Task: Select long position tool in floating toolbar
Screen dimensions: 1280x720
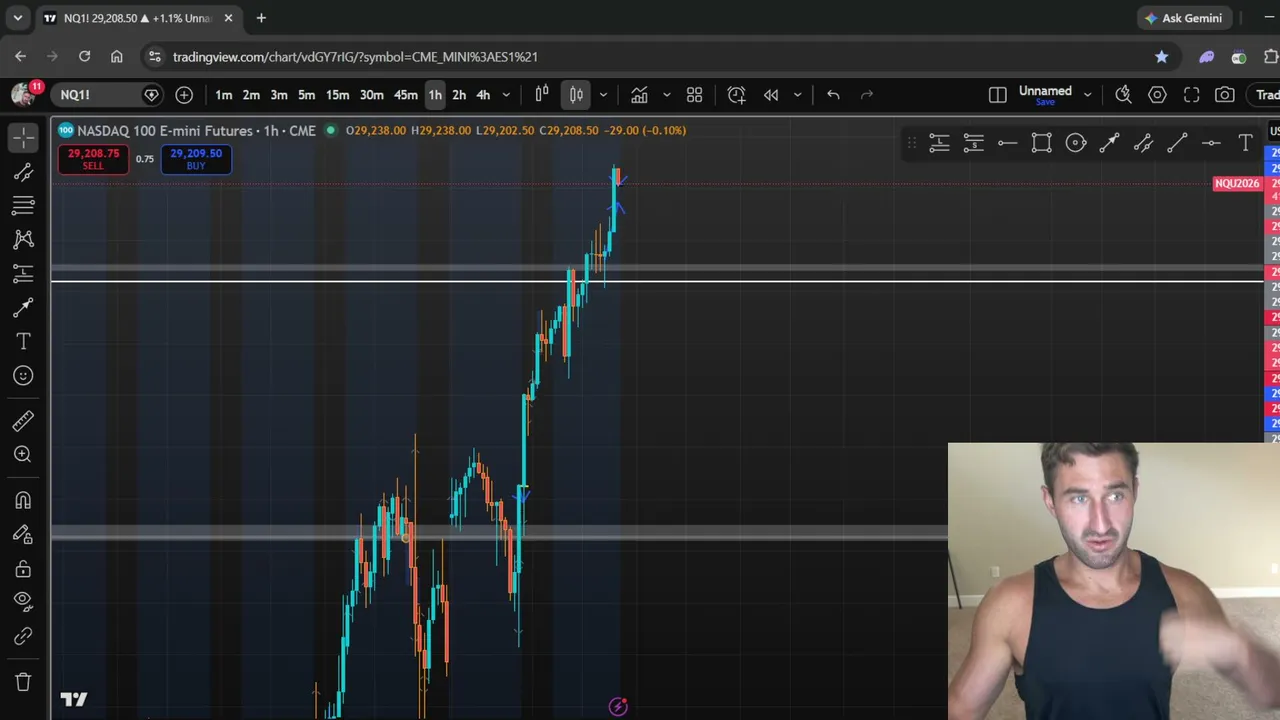Action: point(939,143)
